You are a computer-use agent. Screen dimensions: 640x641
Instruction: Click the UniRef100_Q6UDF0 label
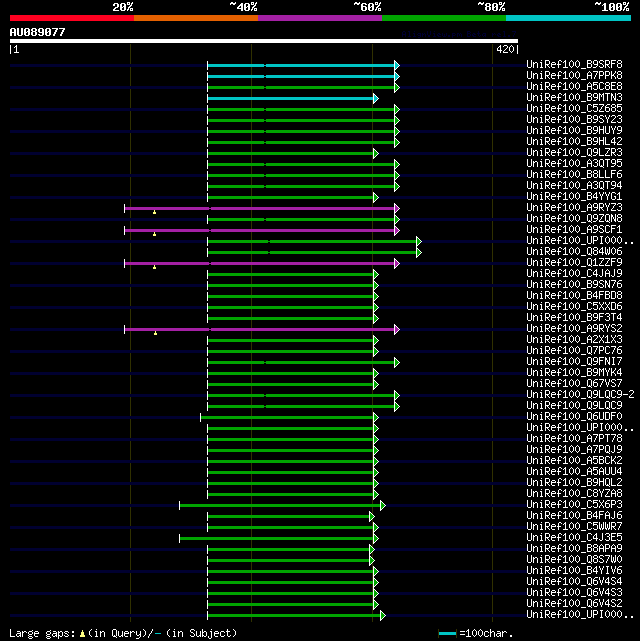click(574, 417)
